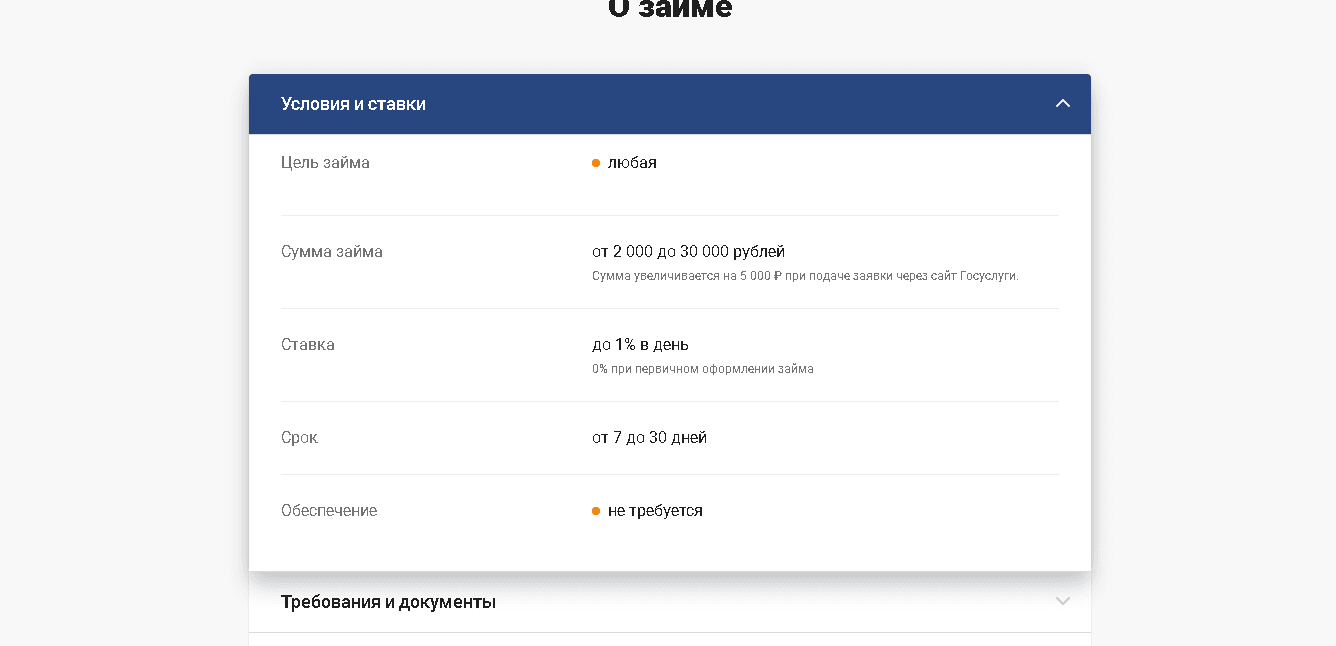Click the note about applying via Госуслуги
Screen dimensions: 1336x646
coord(806,276)
